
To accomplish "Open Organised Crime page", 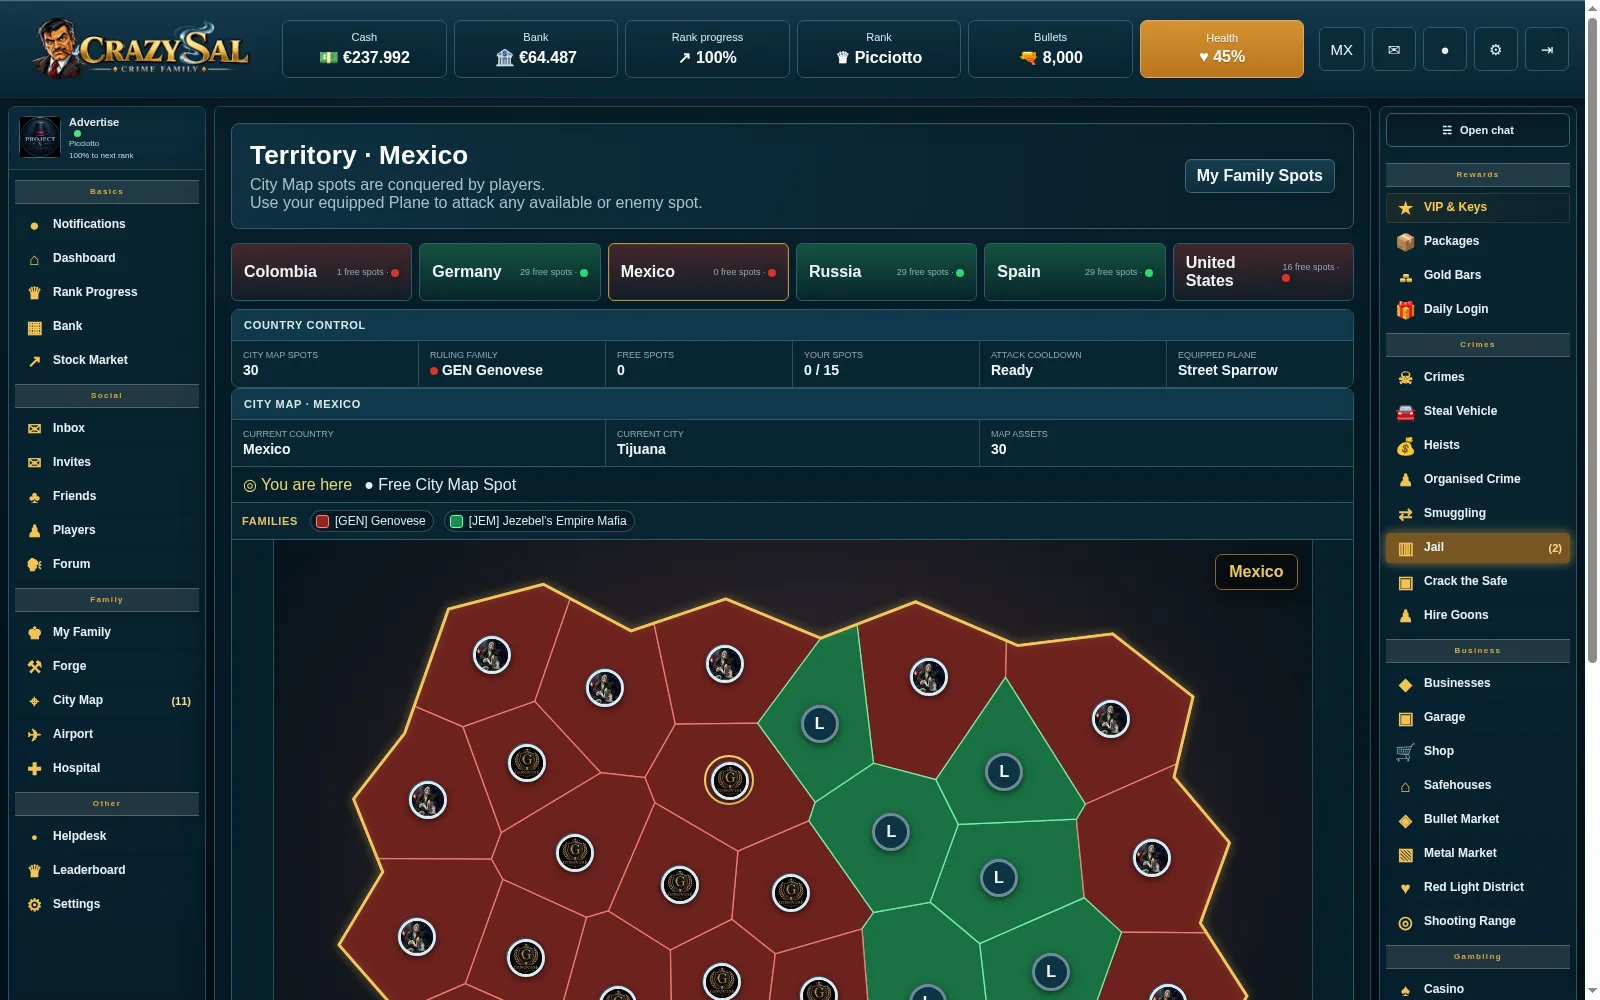I will pos(1477,479).
